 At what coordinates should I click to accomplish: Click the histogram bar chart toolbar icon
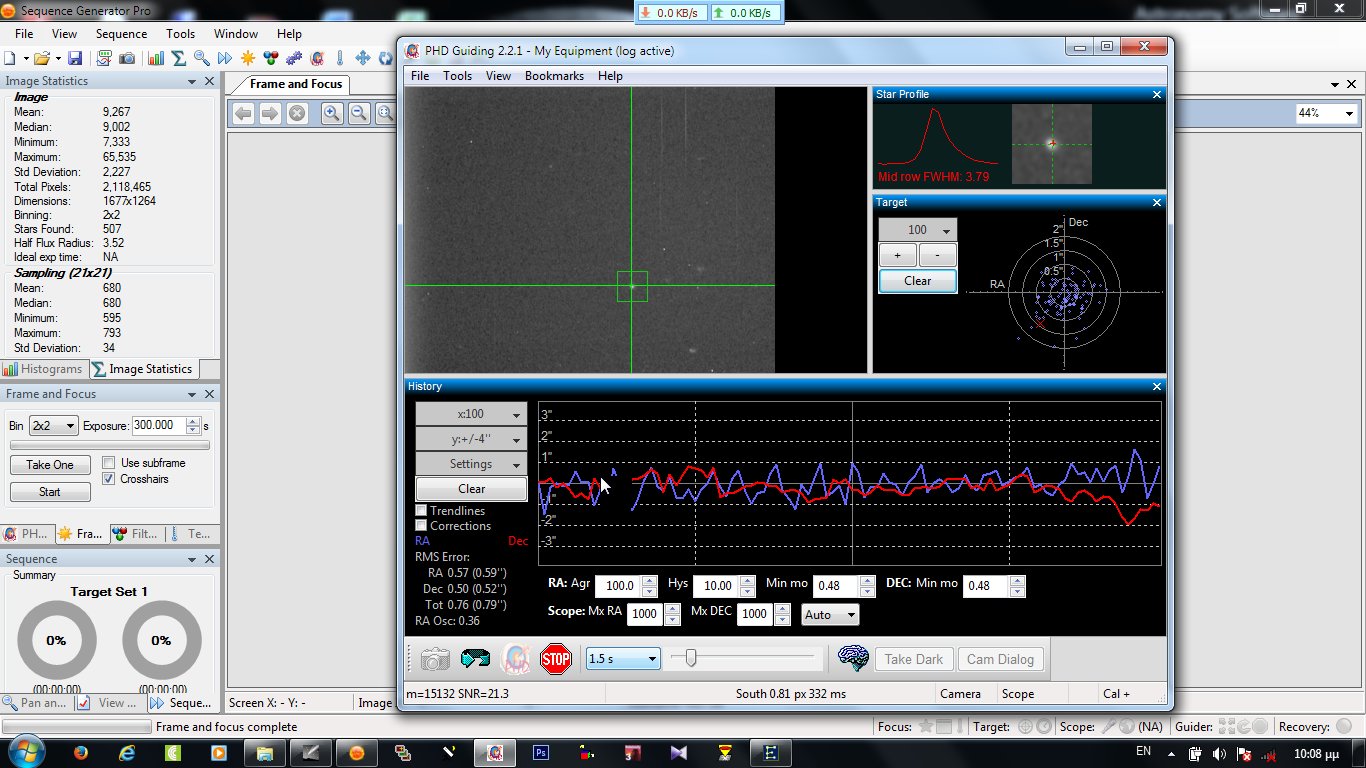click(x=155, y=59)
